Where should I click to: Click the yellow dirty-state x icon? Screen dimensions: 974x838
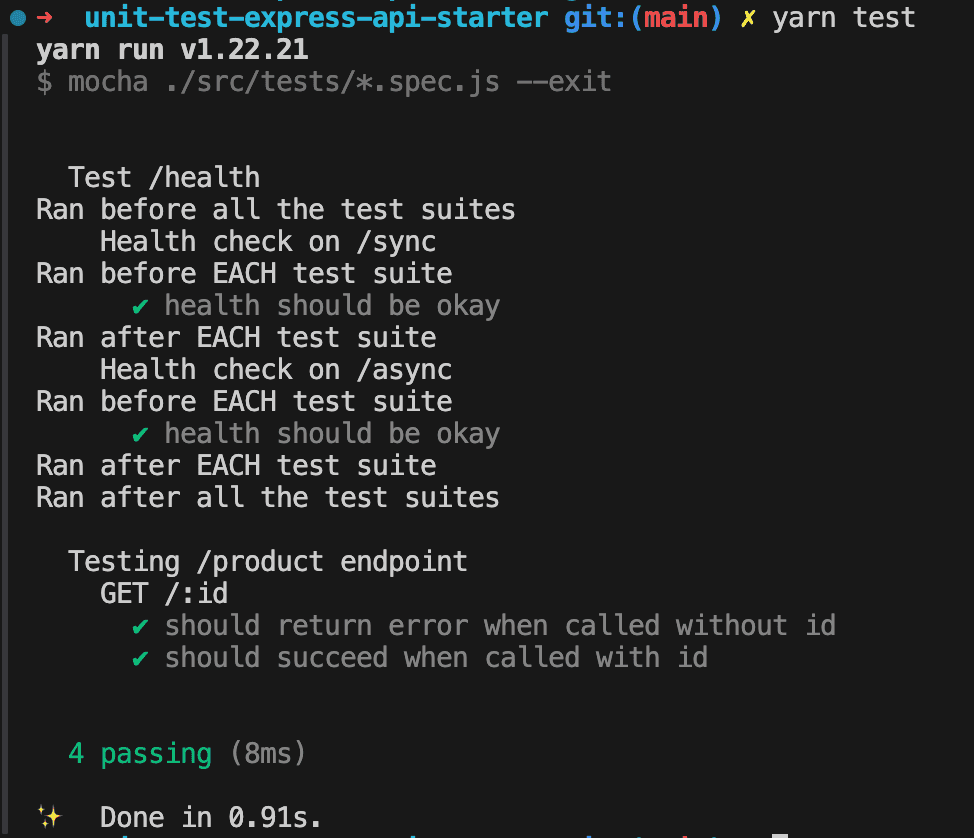click(748, 19)
